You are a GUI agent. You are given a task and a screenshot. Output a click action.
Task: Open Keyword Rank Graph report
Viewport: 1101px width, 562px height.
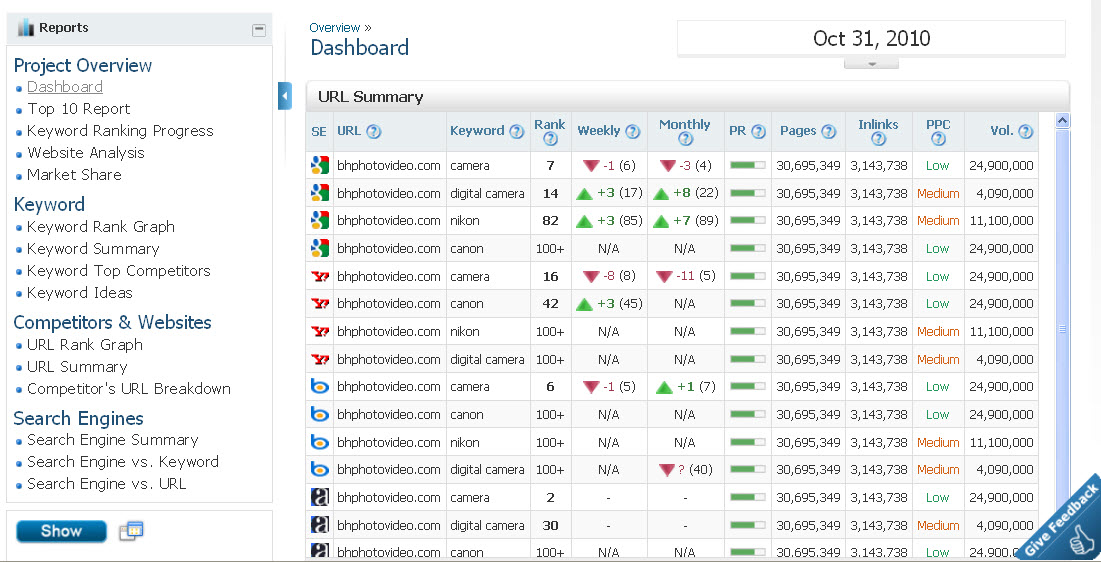click(x=101, y=227)
